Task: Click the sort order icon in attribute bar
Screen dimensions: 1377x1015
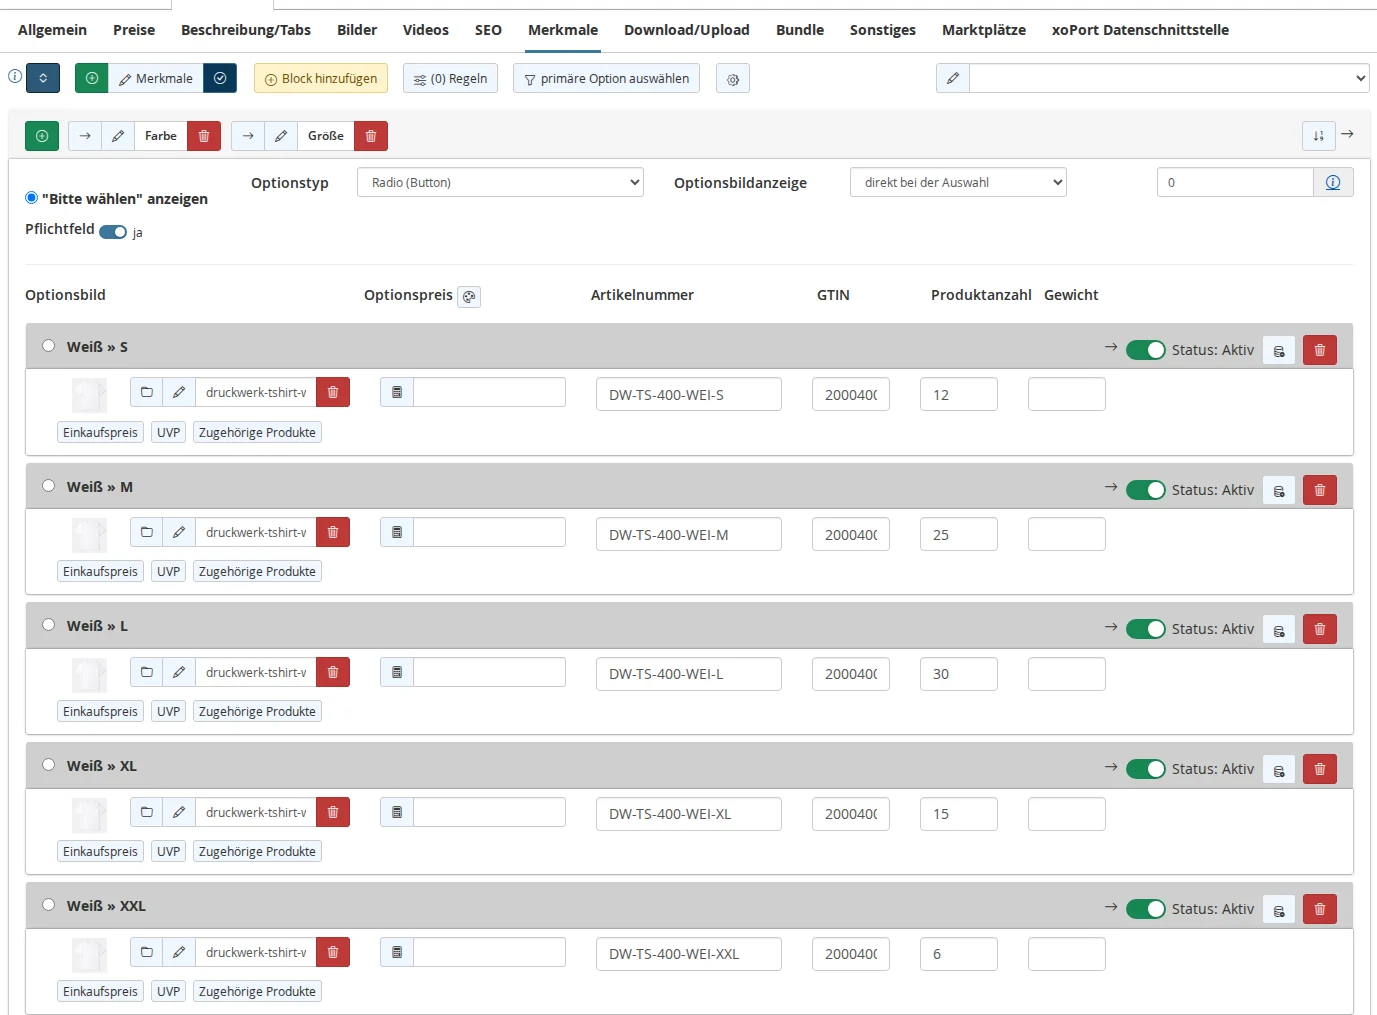Action: 1319,136
